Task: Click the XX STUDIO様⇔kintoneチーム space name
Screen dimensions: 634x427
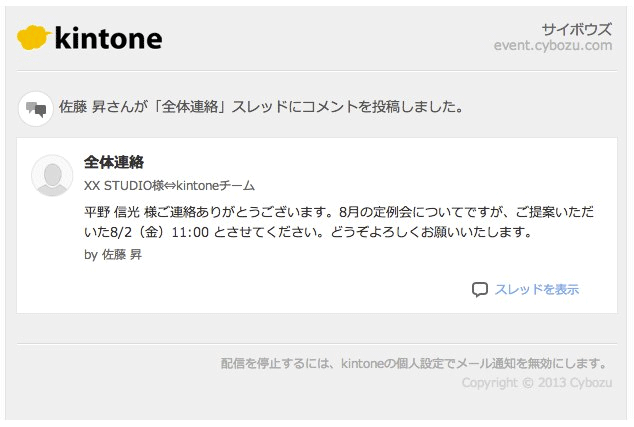Action: (x=169, y=186)
